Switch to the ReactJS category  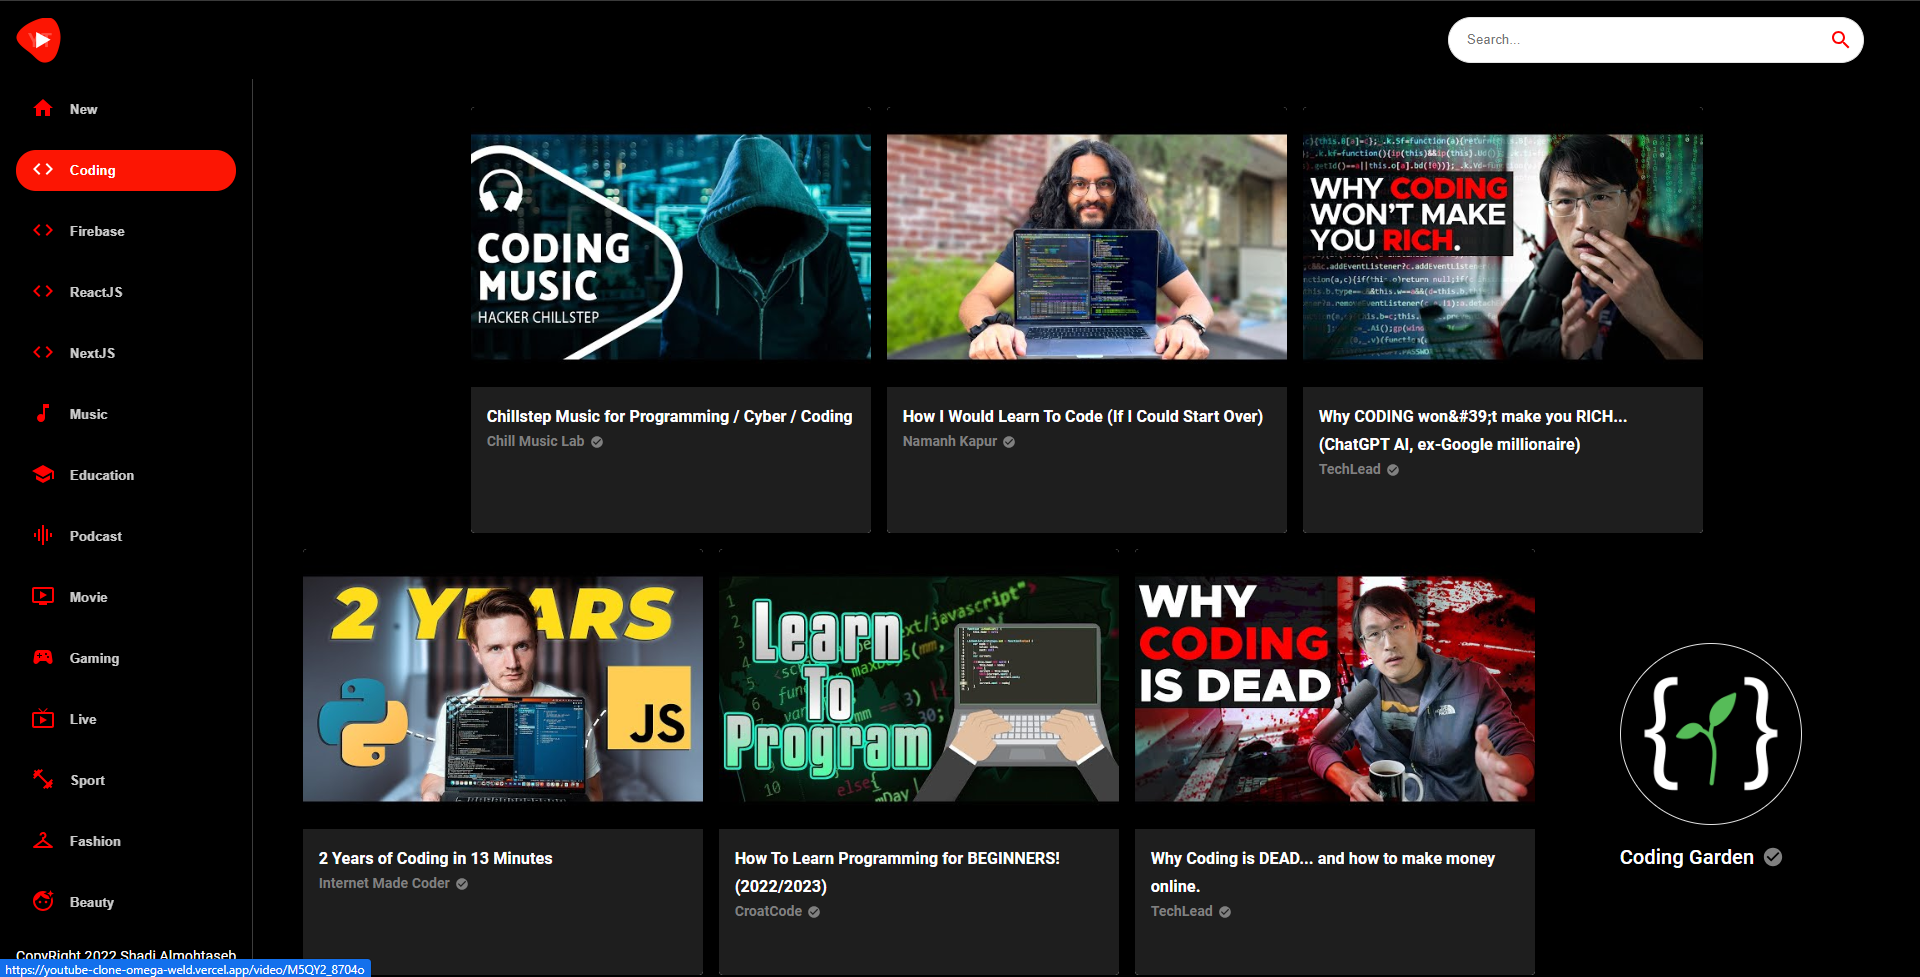[x=126, y=292]
